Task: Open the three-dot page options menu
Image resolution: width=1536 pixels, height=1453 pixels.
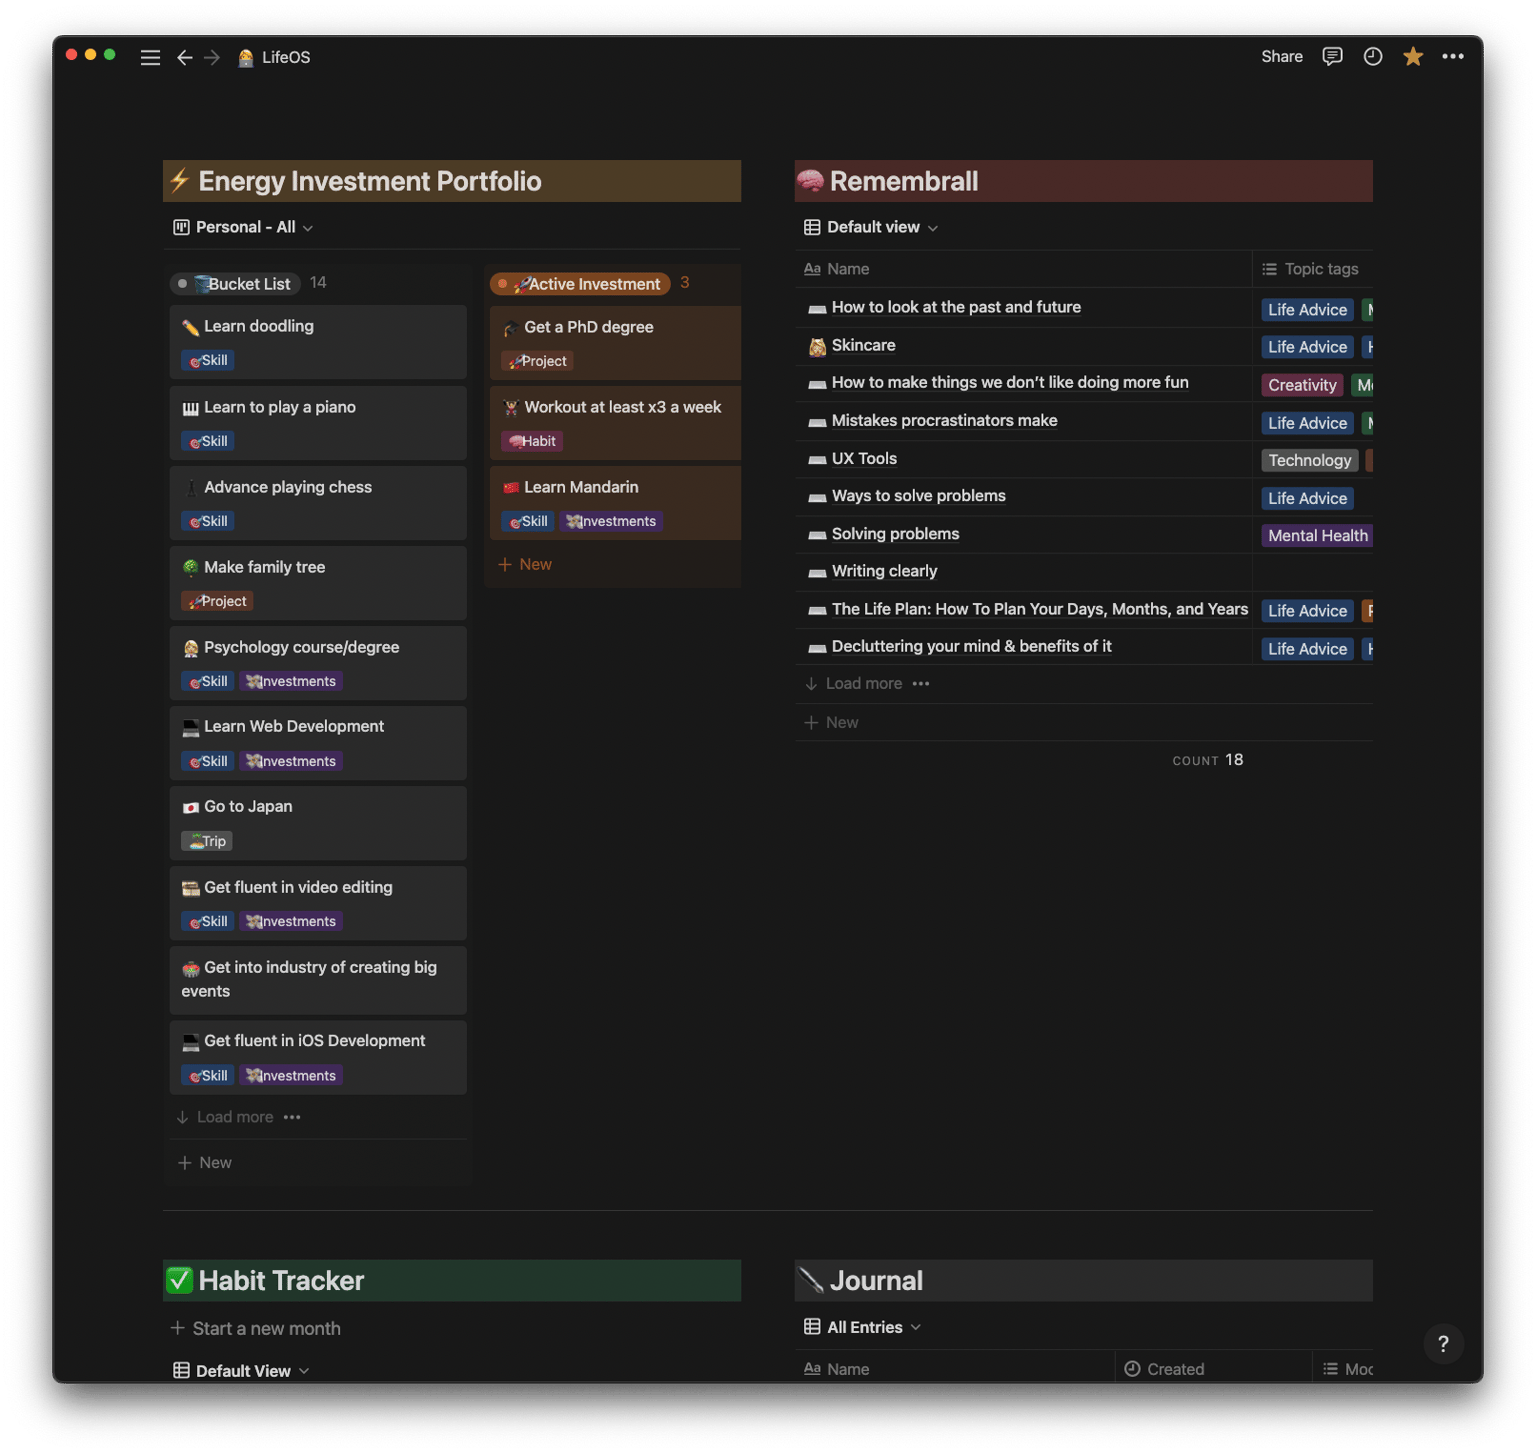Action: [1453, 56]
